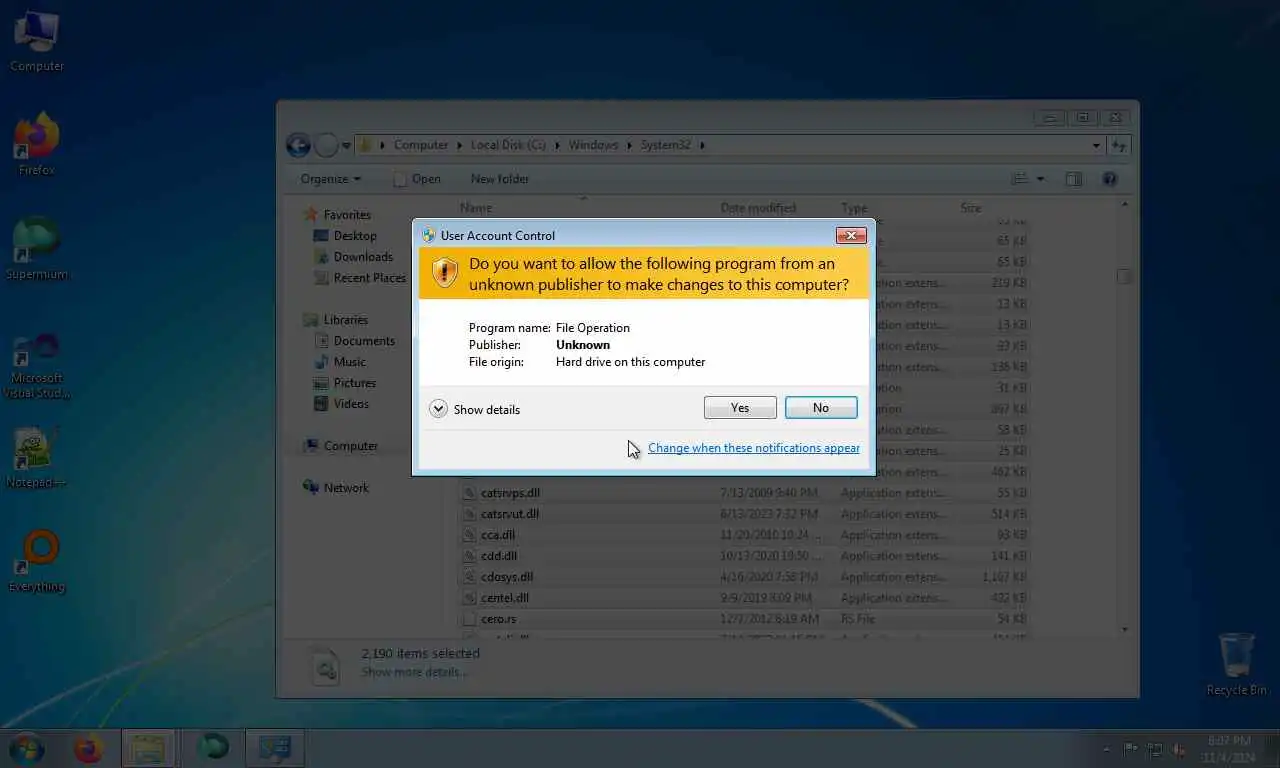Click the Firefox taskbar icon

point(88,748)
